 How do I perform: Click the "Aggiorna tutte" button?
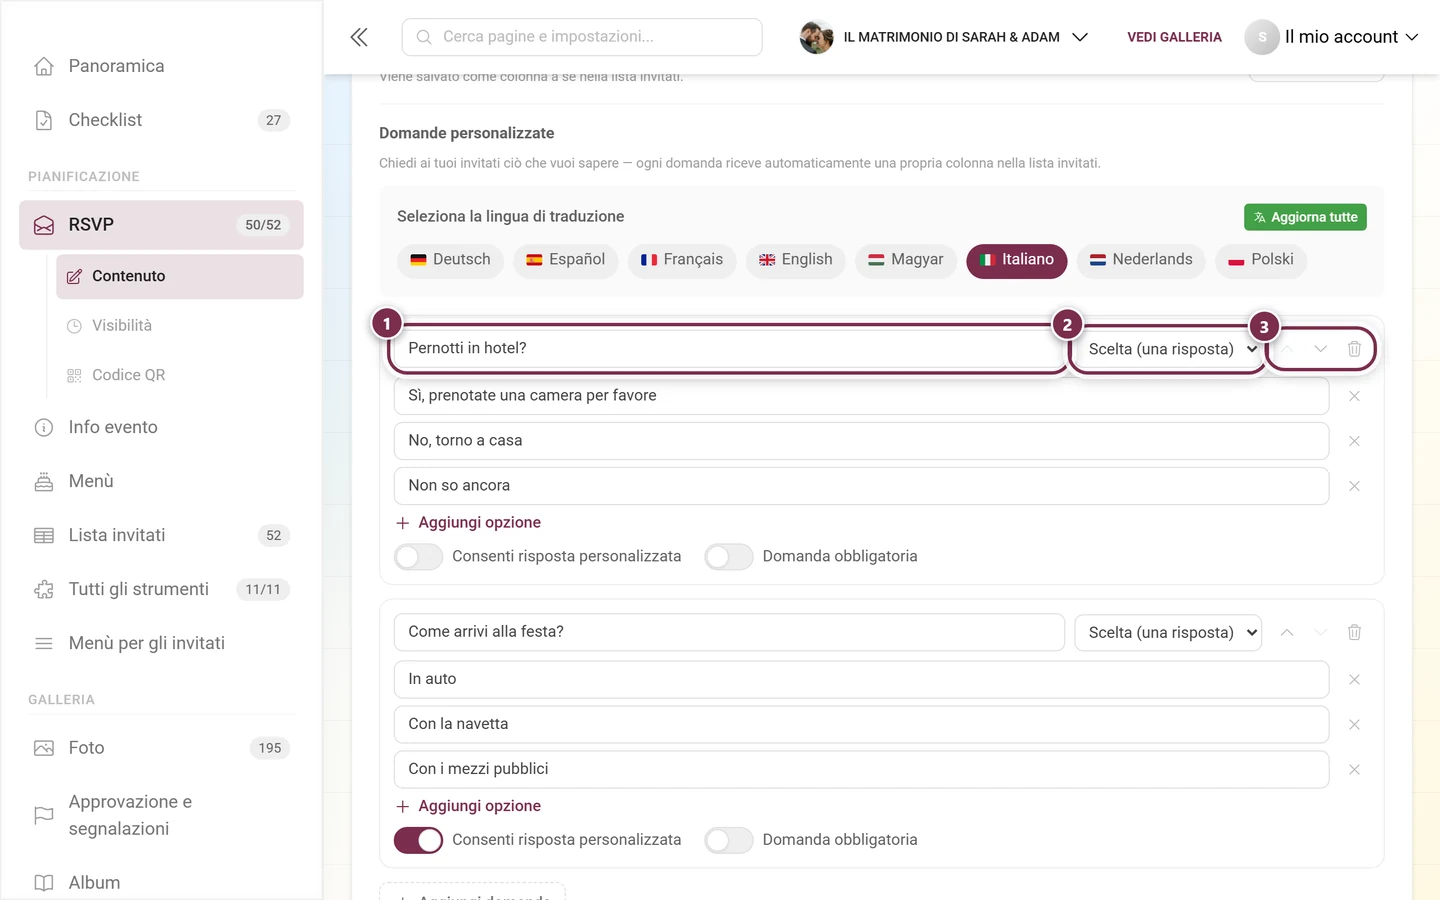point(1305,217)
